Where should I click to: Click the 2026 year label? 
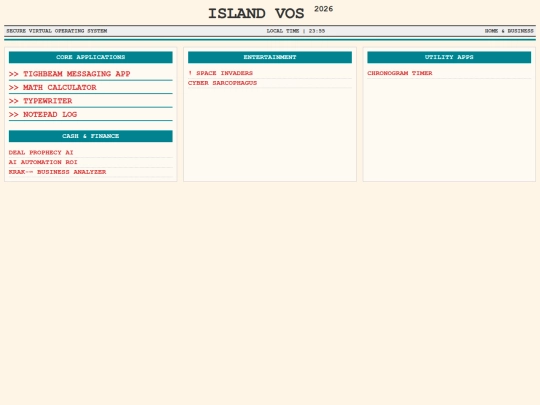tap(324, 9)
